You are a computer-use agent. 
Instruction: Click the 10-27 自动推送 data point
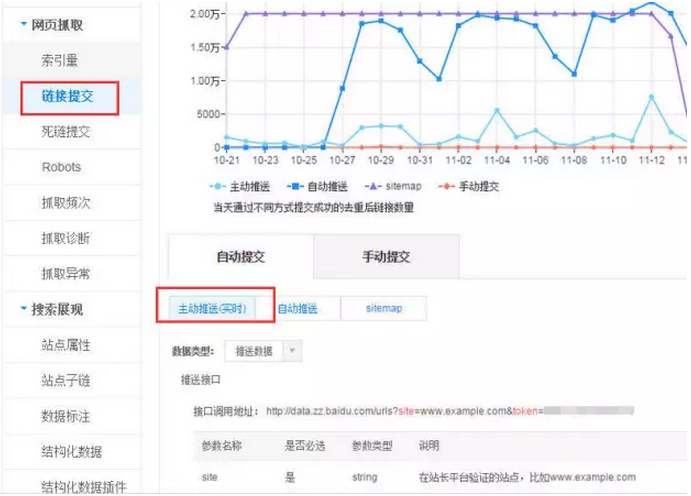tap(342, 89)
